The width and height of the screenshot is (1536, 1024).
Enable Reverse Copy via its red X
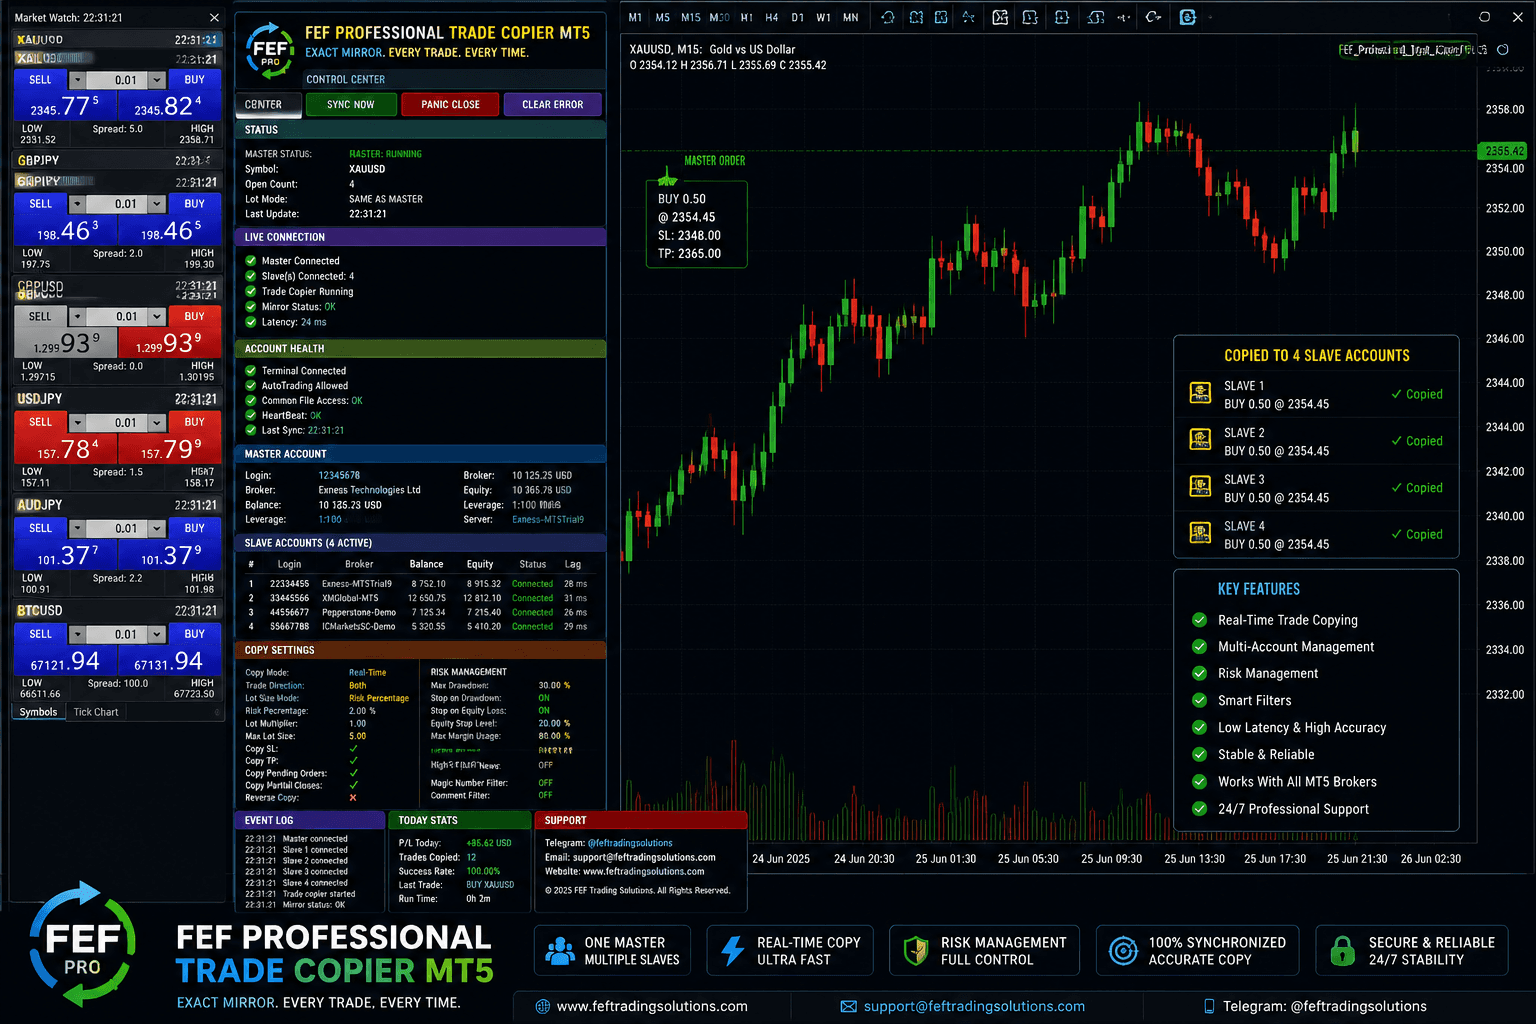coord(353,797)
